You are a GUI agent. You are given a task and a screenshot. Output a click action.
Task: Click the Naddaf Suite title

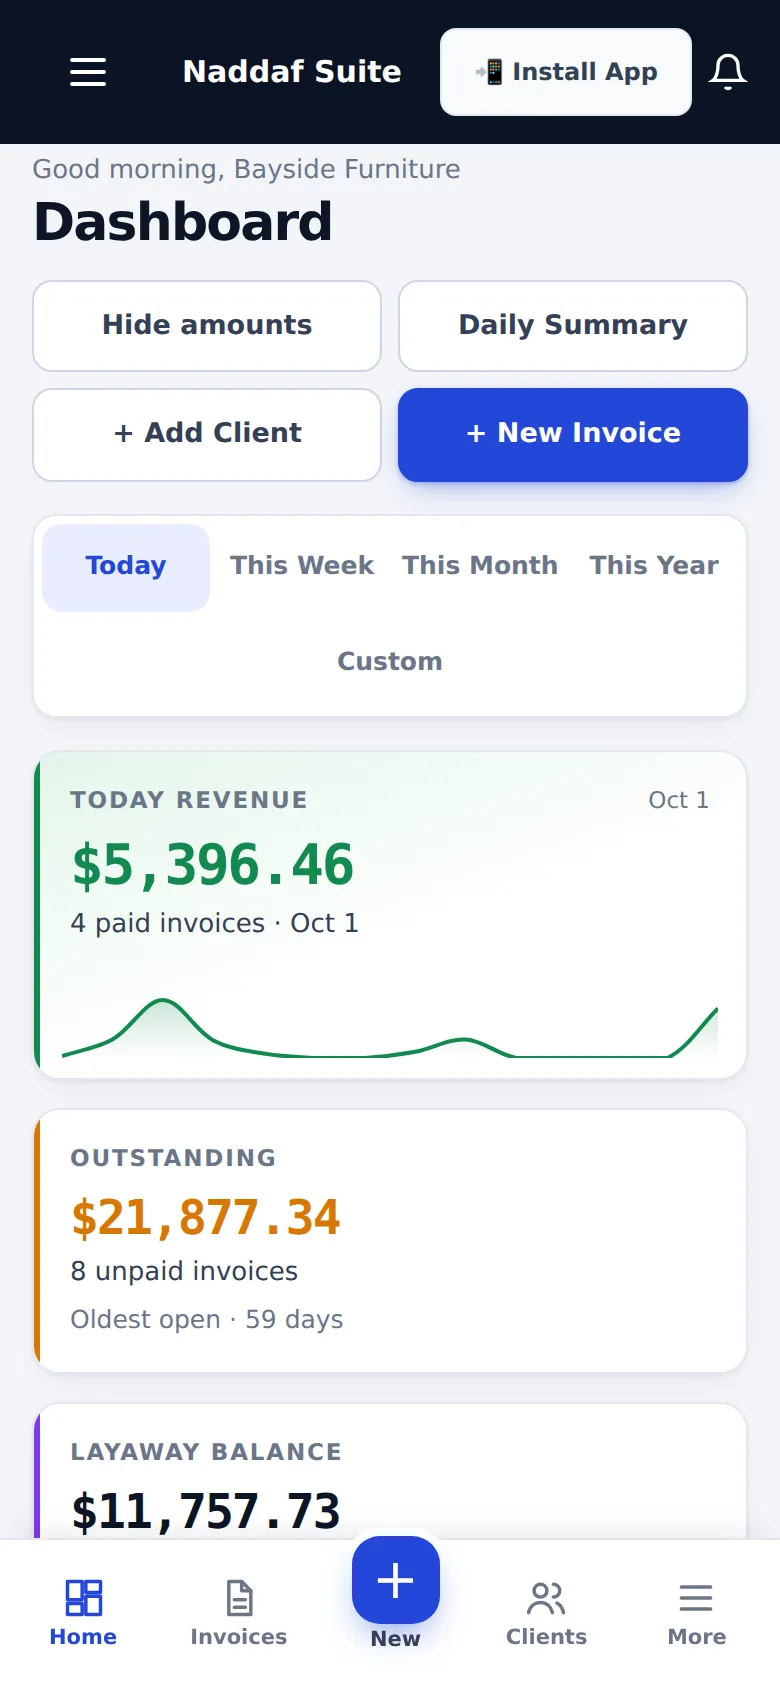(292, 72)
